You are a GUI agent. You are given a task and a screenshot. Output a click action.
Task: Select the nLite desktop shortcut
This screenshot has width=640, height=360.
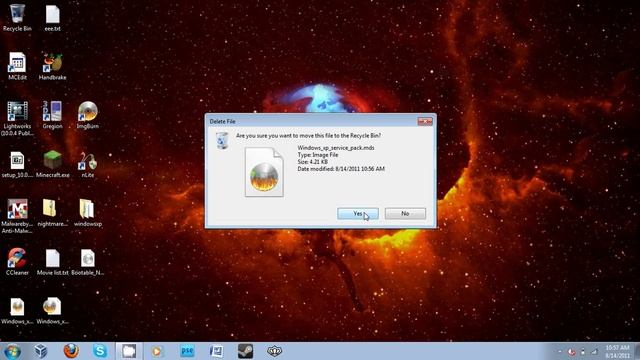click(87, 164)
